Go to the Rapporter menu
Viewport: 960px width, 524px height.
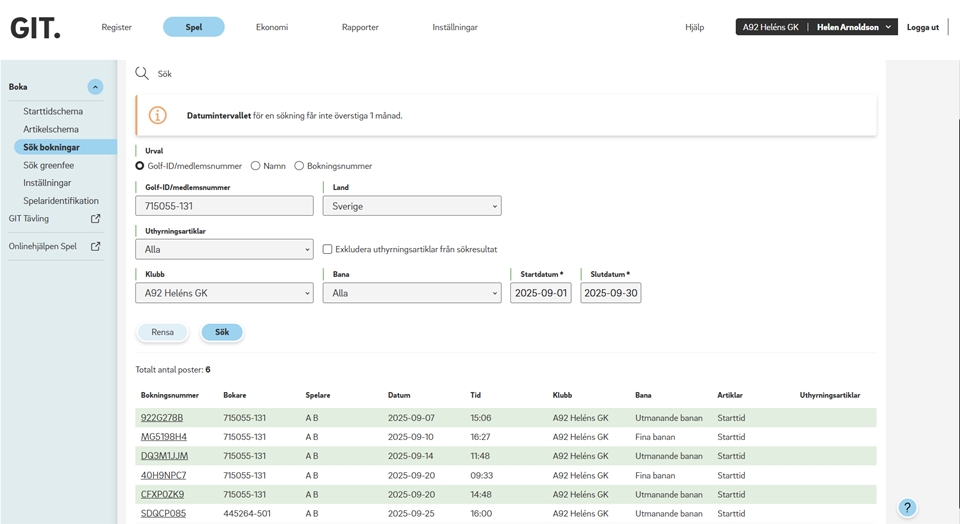(360, 27)
